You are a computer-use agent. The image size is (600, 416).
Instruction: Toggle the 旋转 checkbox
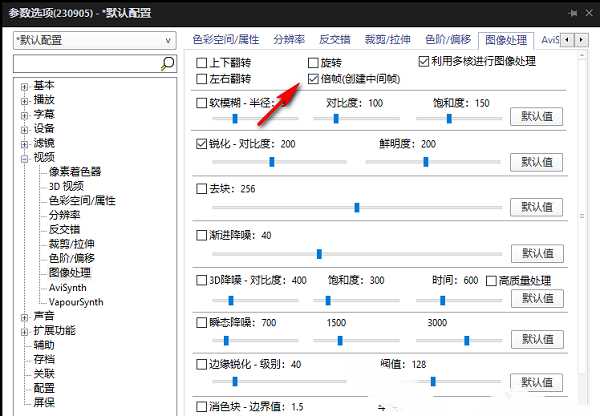click(313, 62)
